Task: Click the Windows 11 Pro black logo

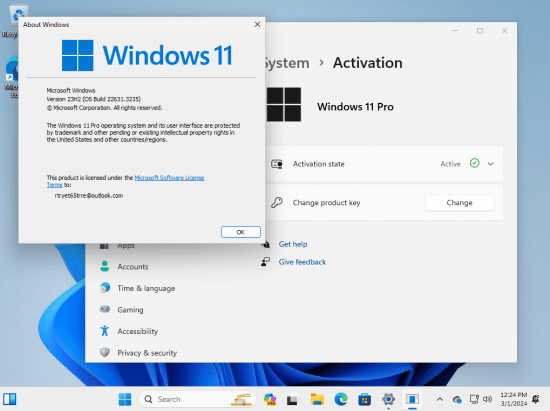Action: pos(284,104)
